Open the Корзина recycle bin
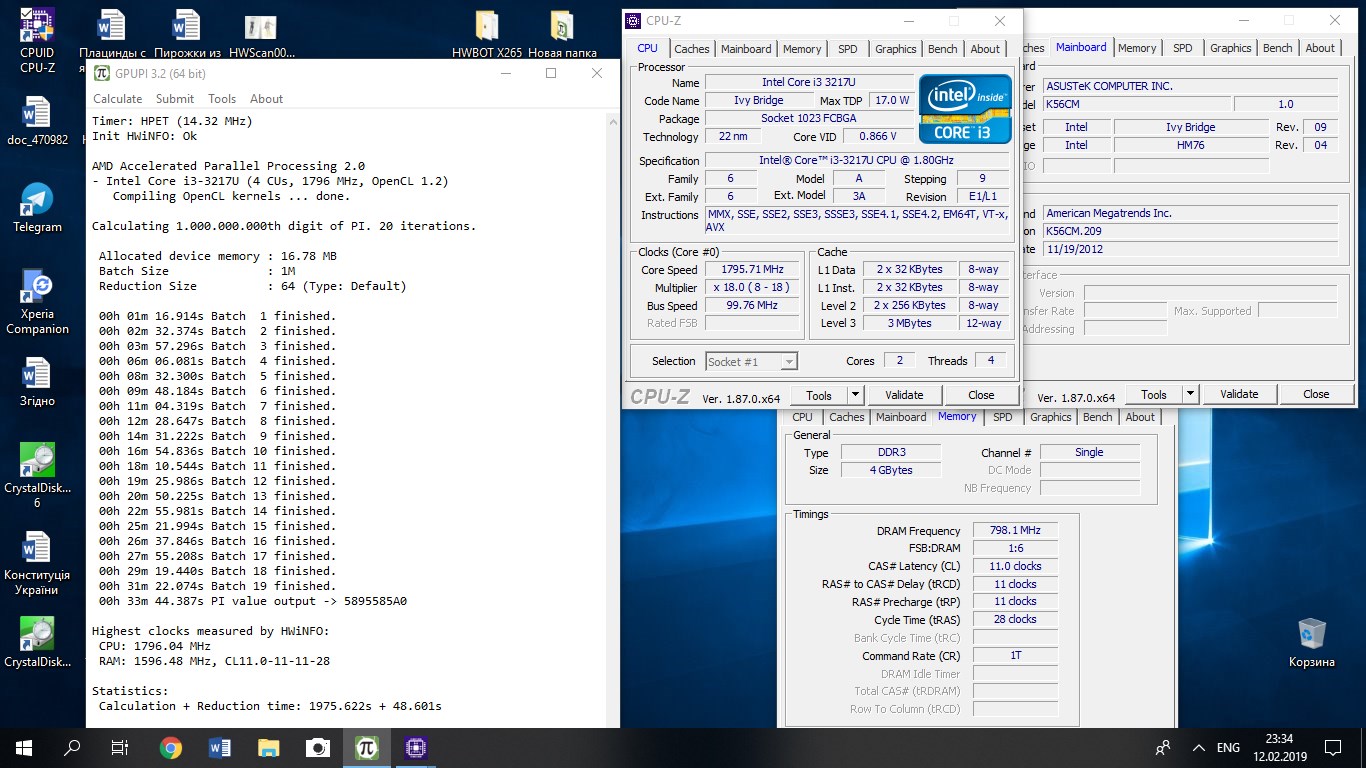The height and width of the screenshot is (768, 1366). (1311, 642)
